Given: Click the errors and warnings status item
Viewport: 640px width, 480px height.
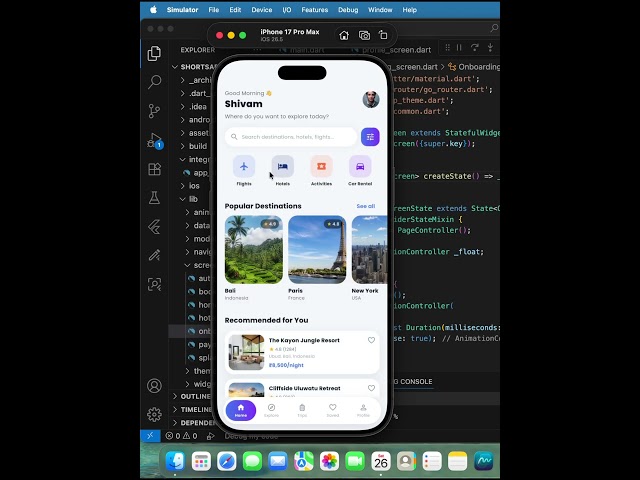Looking at the screenshot, I should 181,436.
